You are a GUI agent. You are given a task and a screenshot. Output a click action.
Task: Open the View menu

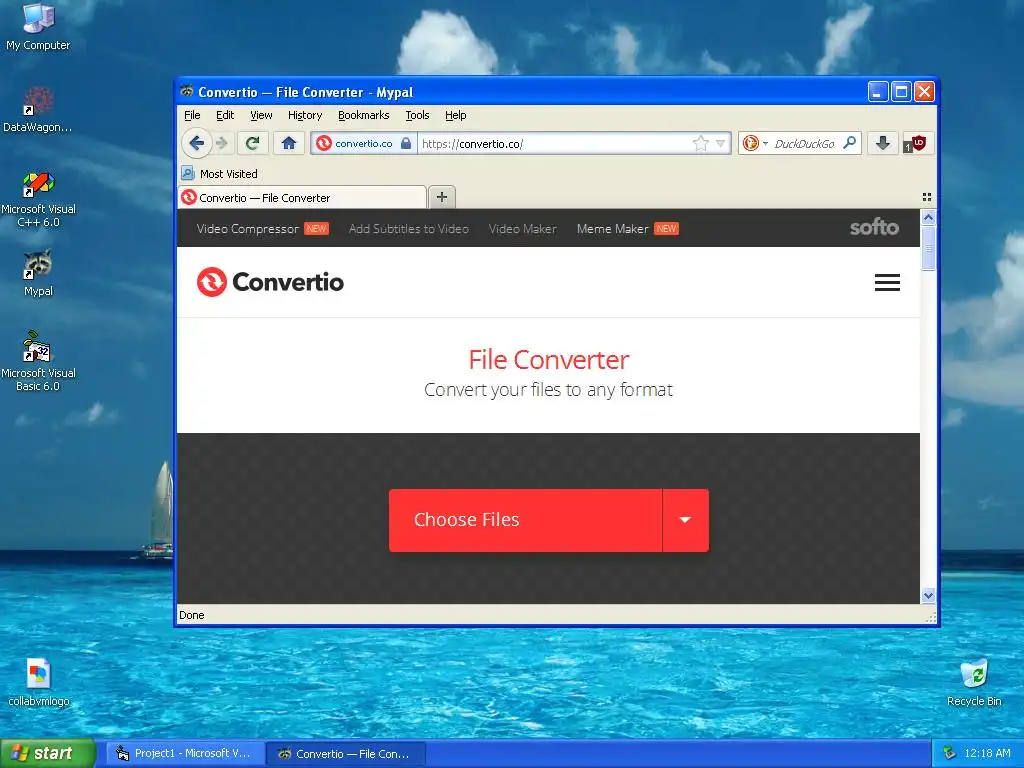(x=261, y=115)
